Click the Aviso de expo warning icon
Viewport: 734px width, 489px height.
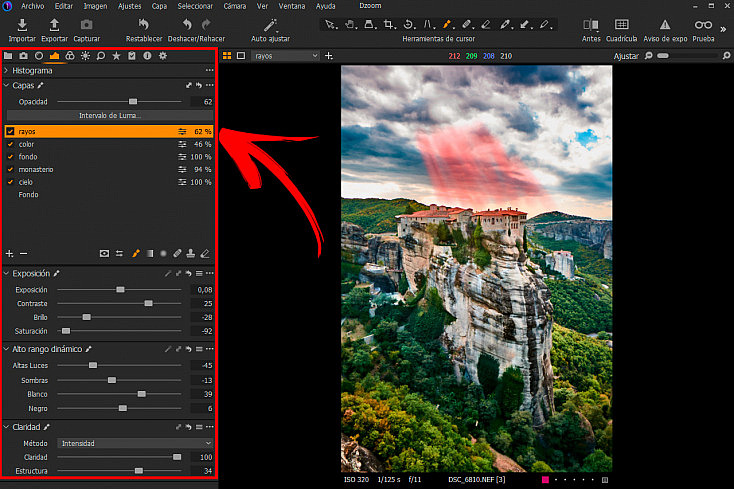tap(665, 24)
